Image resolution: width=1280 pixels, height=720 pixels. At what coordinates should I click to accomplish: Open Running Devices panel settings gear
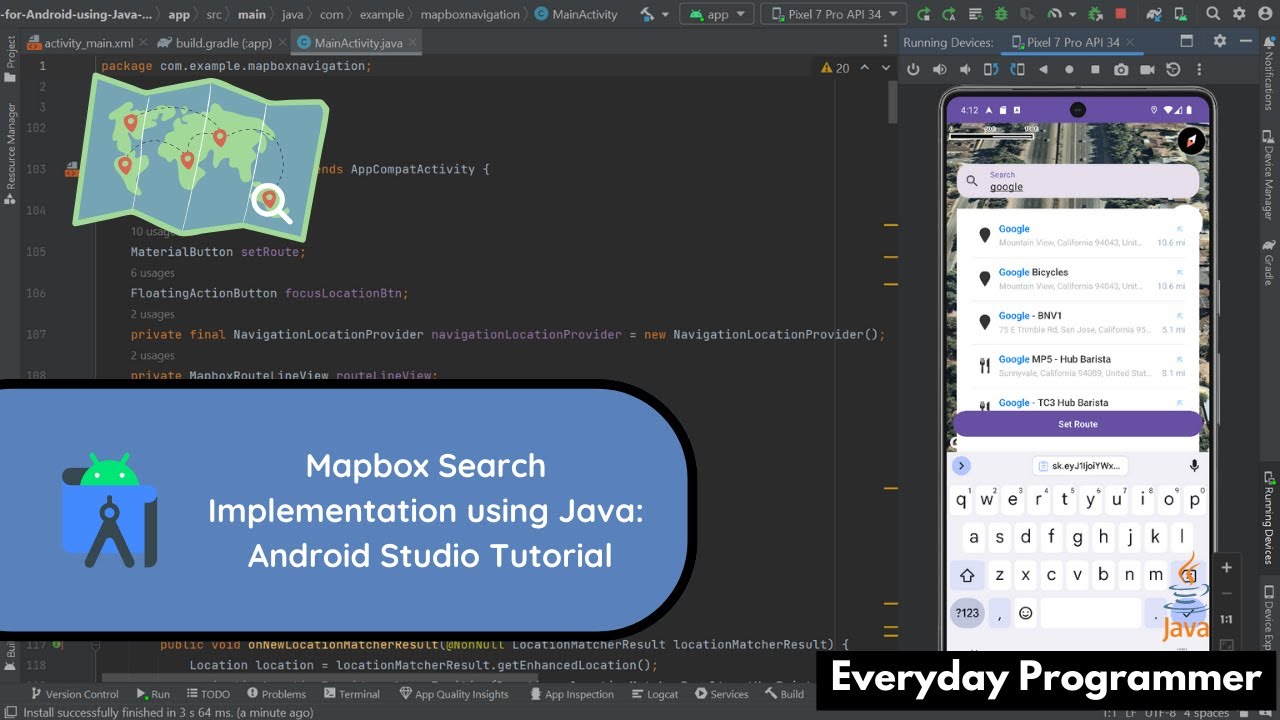pos(1219,41)
